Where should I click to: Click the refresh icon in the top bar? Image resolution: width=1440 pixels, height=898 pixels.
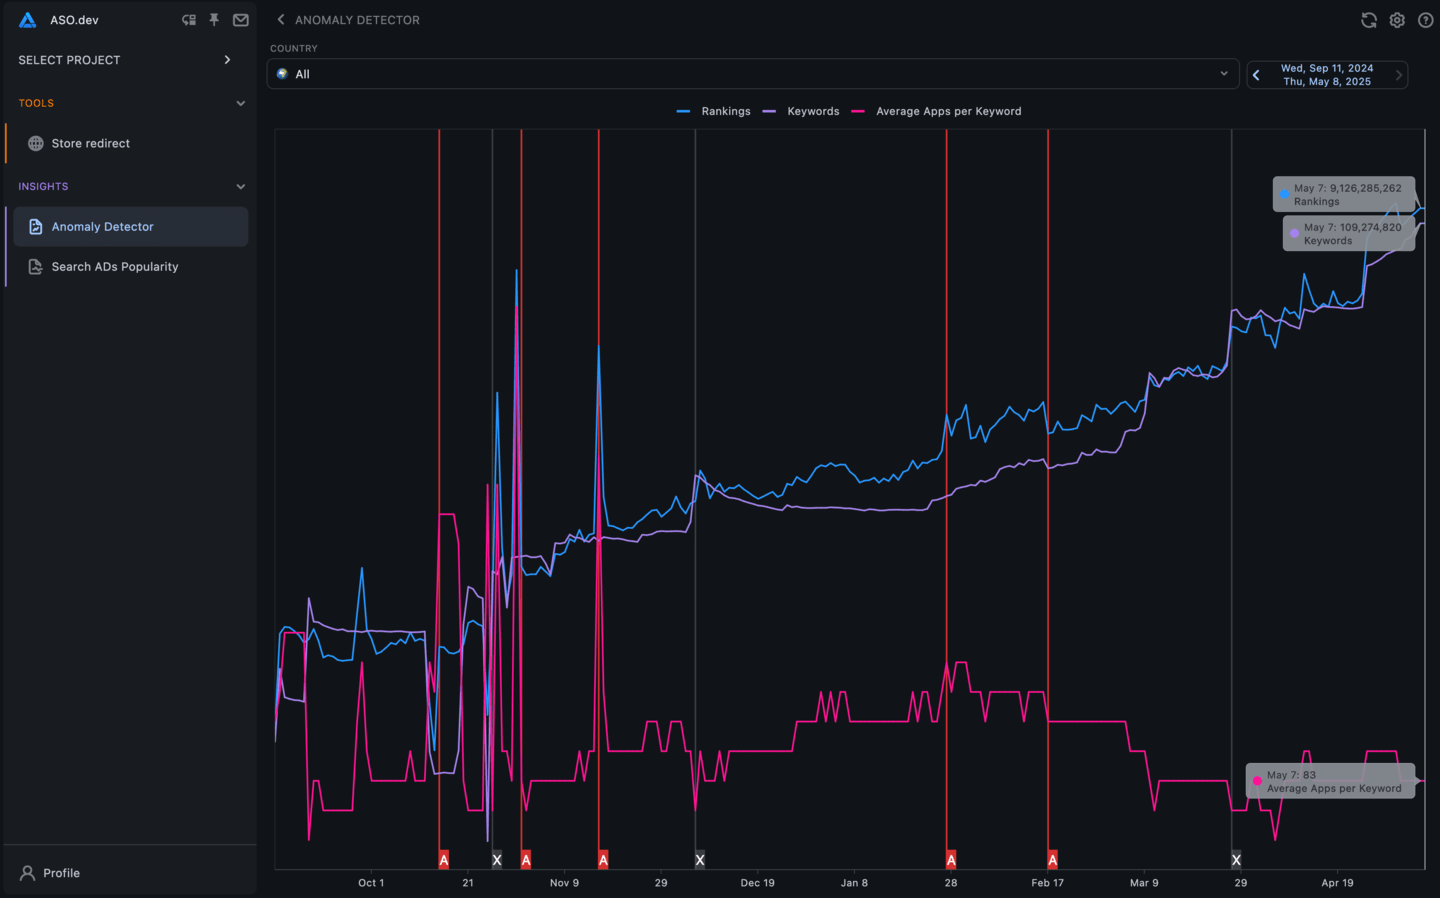pos(1368,19)
